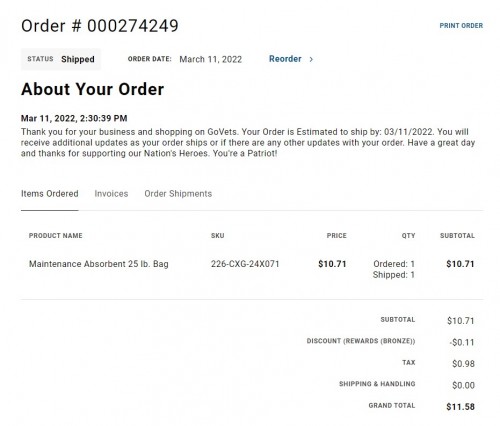Select the Items Ordered tab
The width and height of the screenshot is (500, 426).
(50, 194)
